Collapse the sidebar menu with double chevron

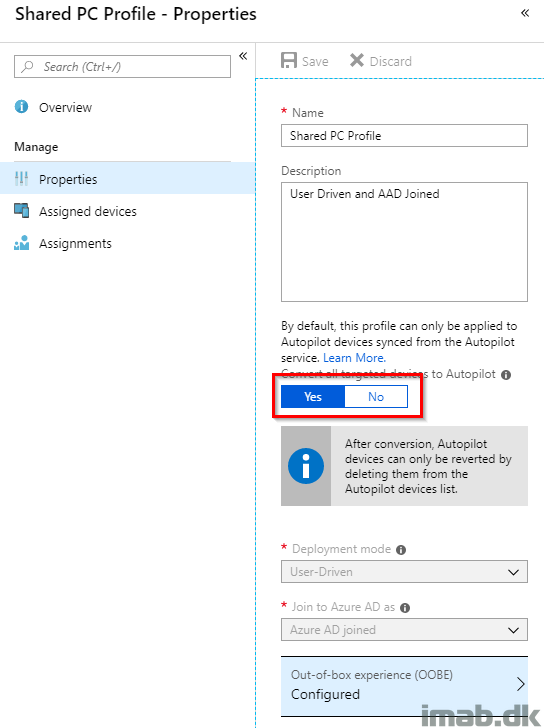point(243,56)
